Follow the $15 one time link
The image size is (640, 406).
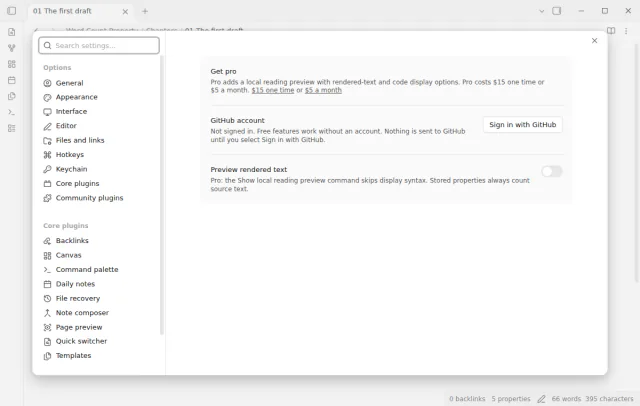tap(273, 90)
